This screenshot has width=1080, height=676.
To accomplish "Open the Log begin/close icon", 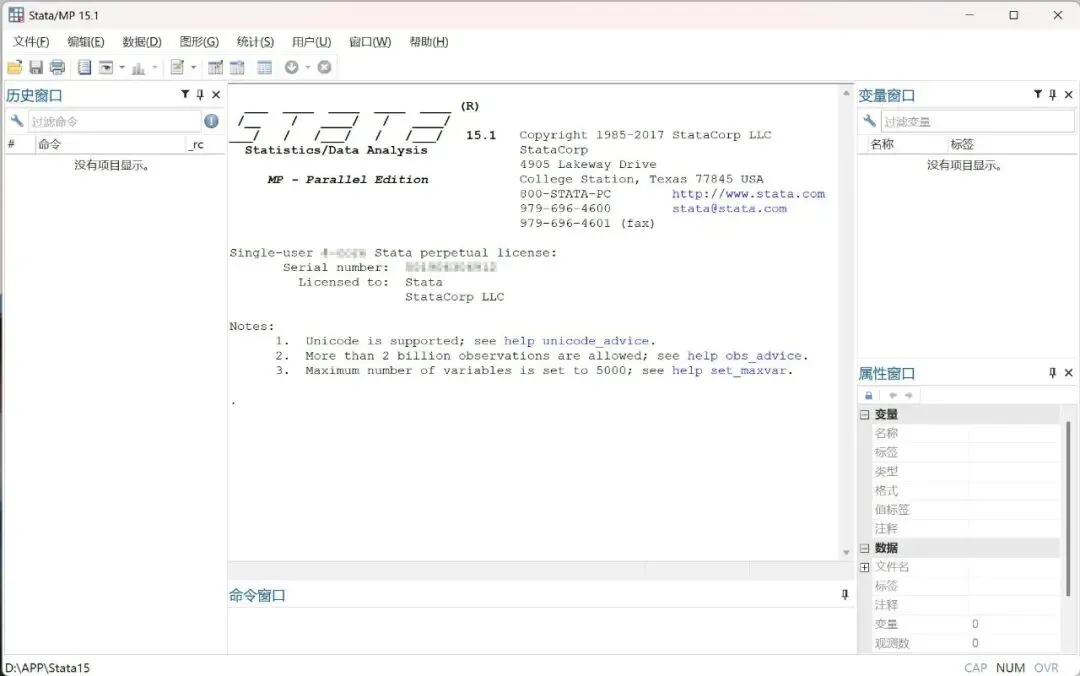I will pyautogui.click(x=84, y=67).
